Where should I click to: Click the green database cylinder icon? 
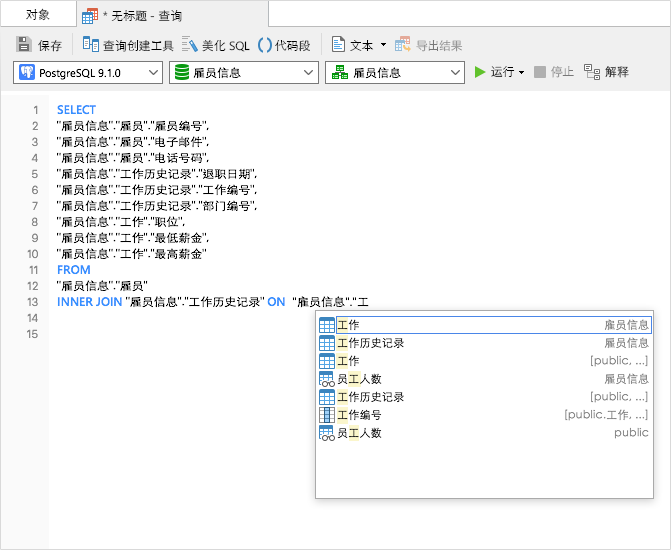182,72
